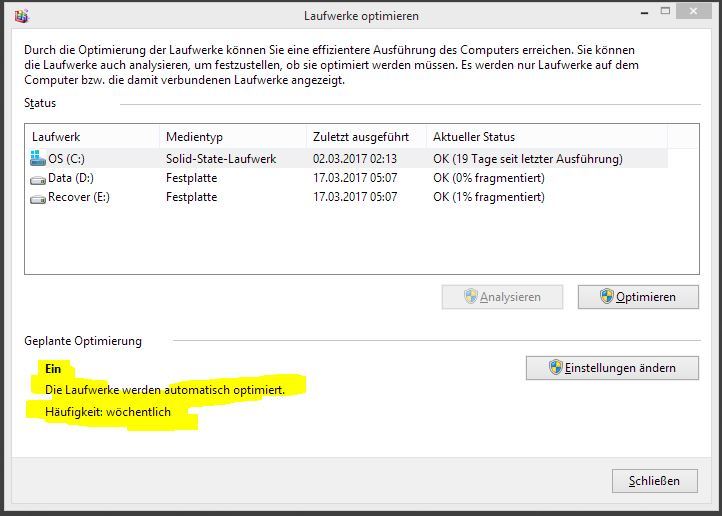Click the shield icon on Einstellungen ändern
Screen dimensions: 722x516
pos(555,368)
